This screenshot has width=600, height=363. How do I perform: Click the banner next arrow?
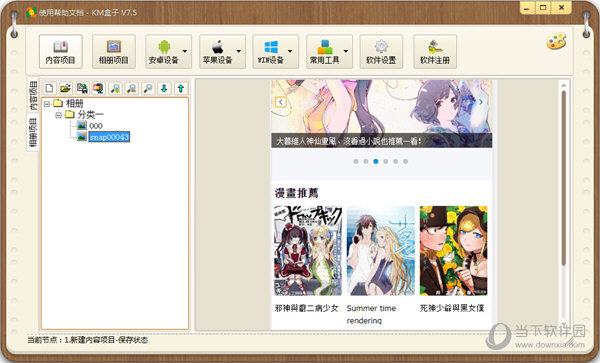(x=481, y=102)
